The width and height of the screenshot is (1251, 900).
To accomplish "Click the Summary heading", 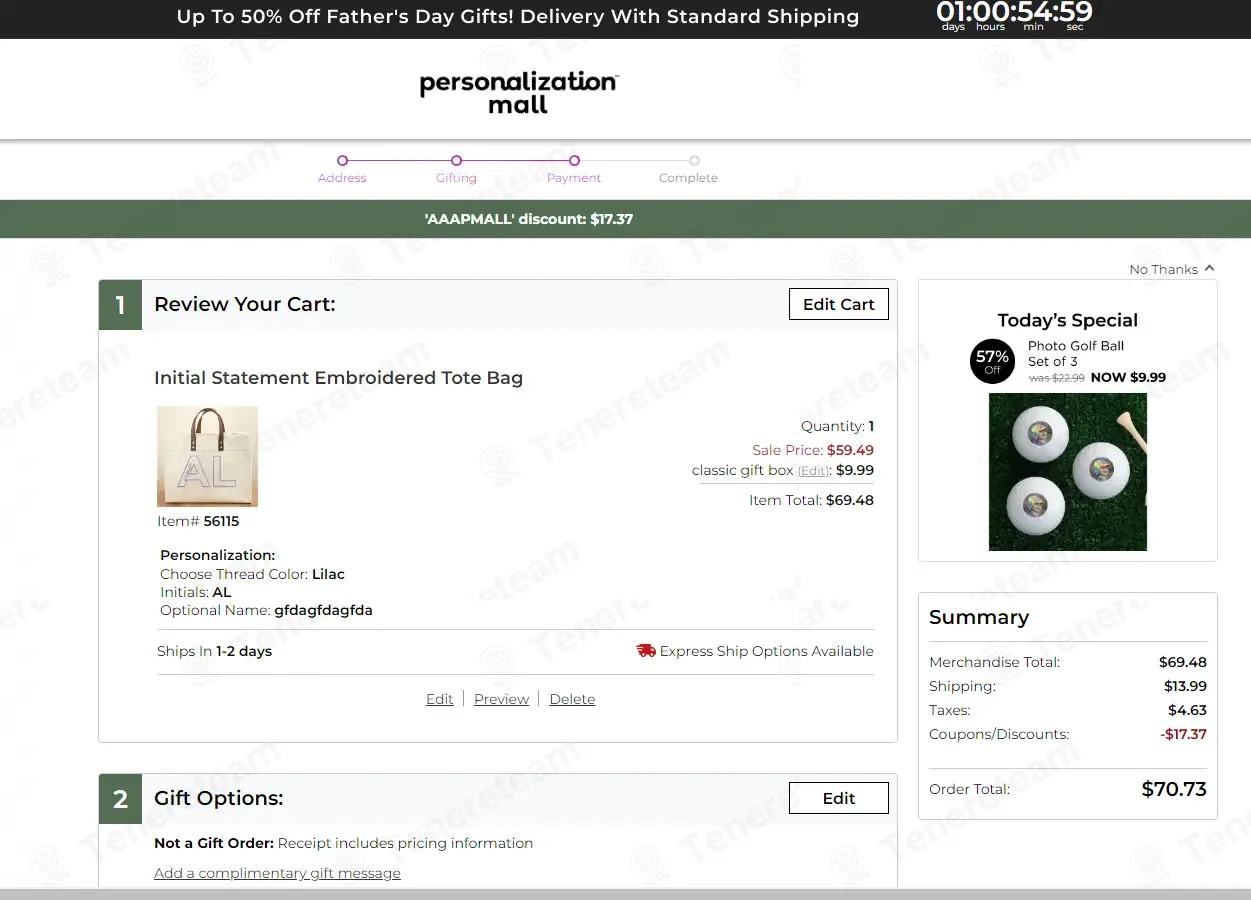I will pyautogui.click(x=979, y=617).
